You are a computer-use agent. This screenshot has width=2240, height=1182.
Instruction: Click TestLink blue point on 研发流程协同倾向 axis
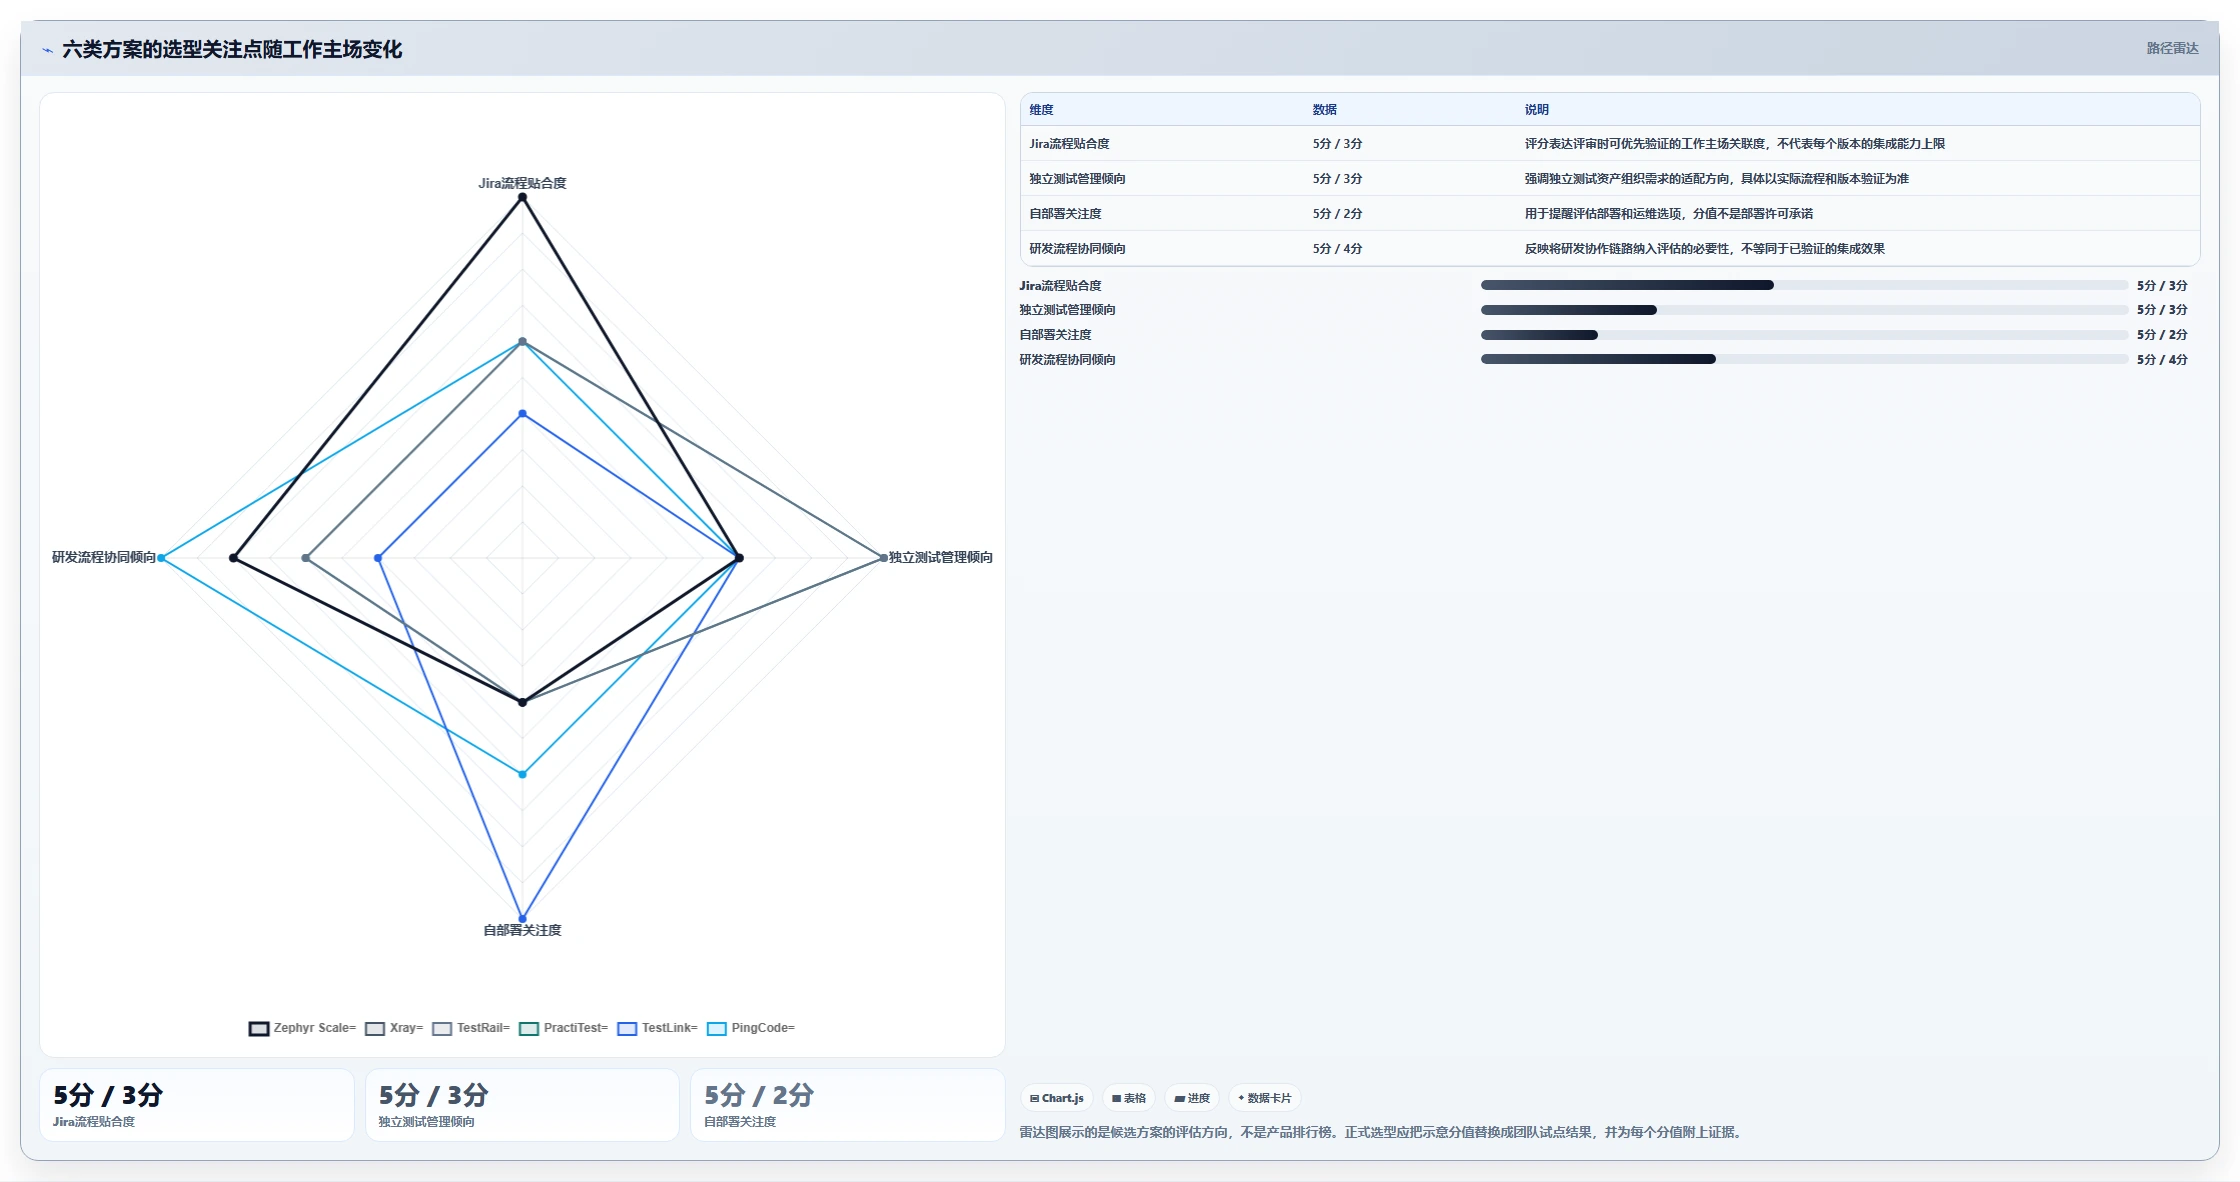tap(378, 558)
